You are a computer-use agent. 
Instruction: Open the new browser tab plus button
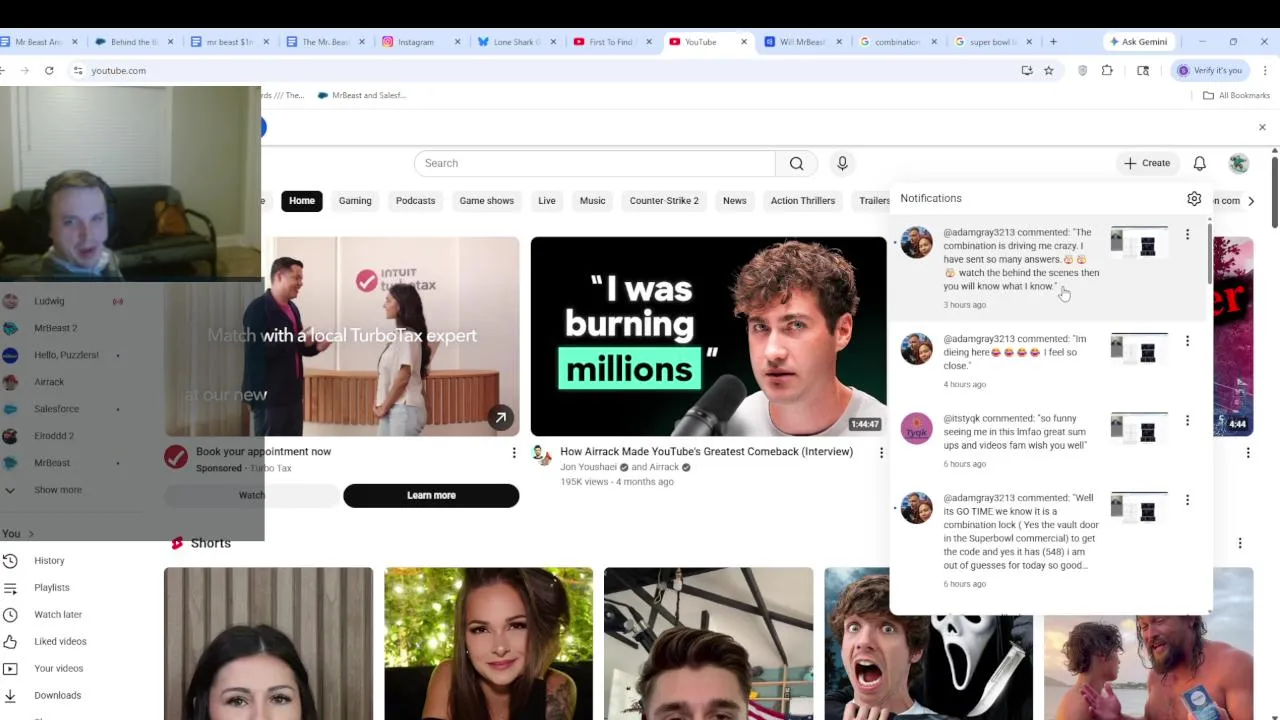[x=1053, y=42]
